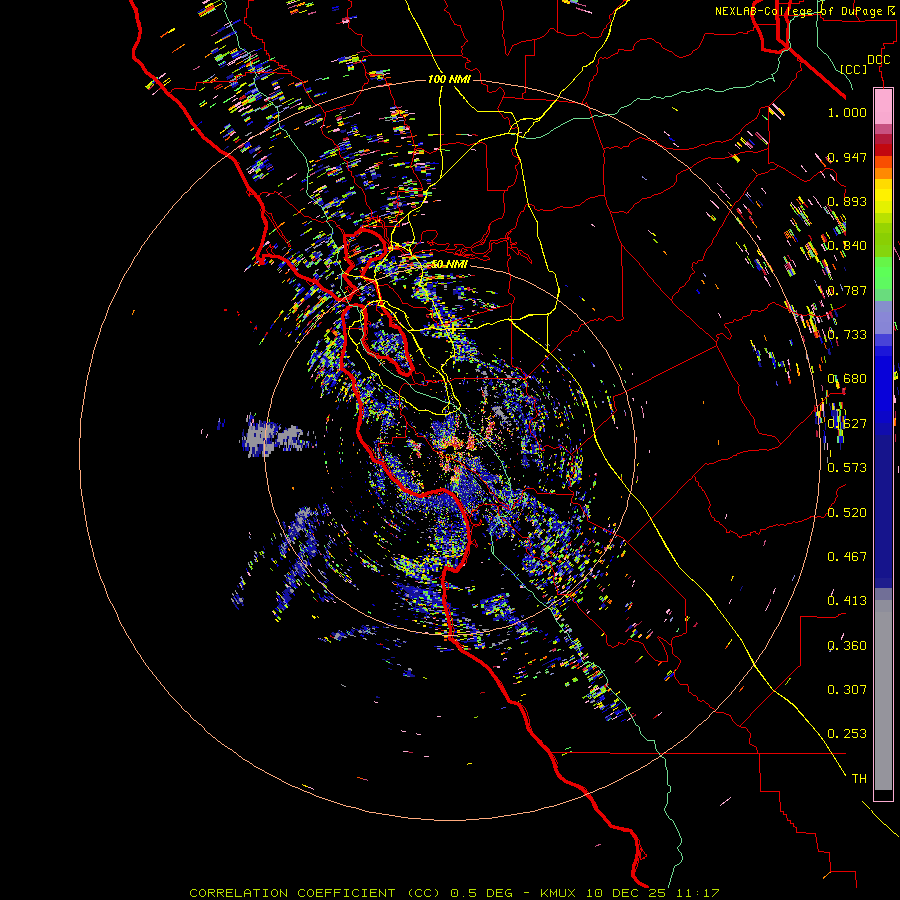Click the 0.467 scale value

(x=847, y=557)
